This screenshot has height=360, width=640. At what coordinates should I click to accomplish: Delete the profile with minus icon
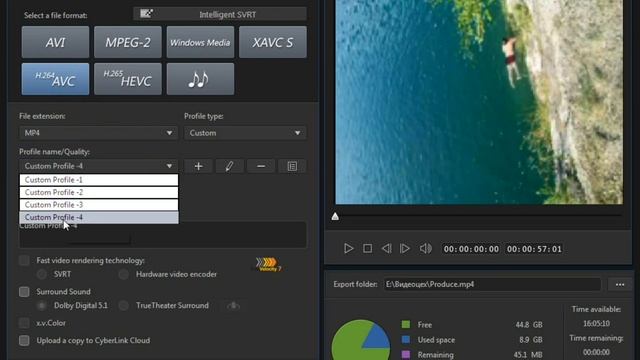(x=261, y=166)
